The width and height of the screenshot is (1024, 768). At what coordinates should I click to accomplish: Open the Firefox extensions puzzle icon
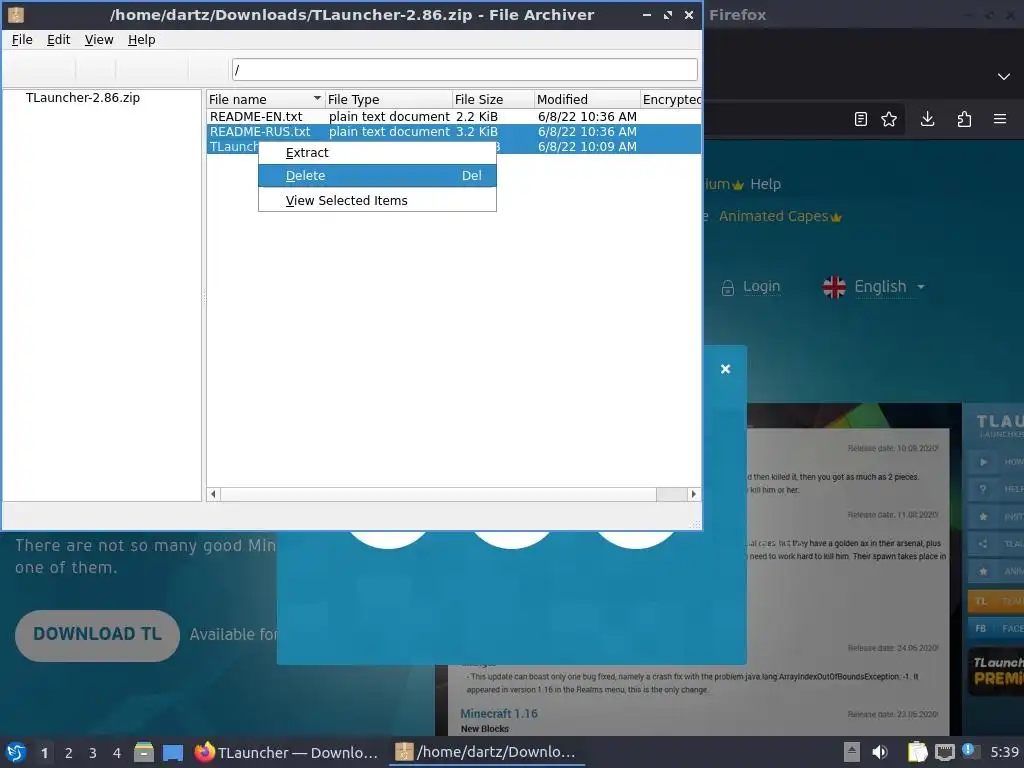click(x=964, y=119)
